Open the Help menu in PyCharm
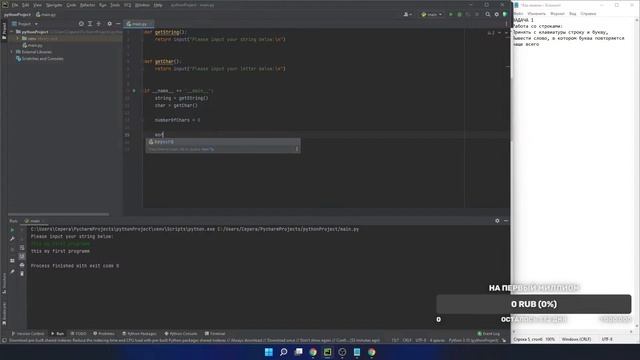Image resolution: width=640 pixels, height=360 pixels. click(158, 5)
